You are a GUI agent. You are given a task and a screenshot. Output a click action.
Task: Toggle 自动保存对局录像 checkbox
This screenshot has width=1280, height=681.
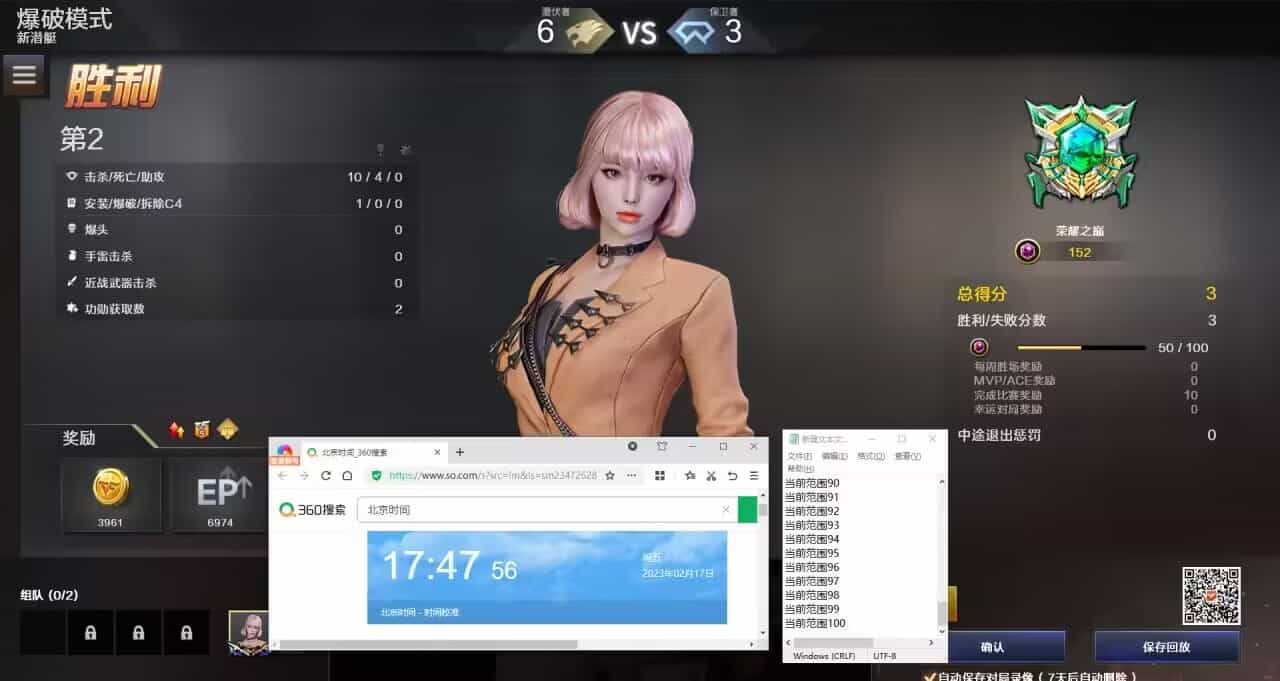928,676
